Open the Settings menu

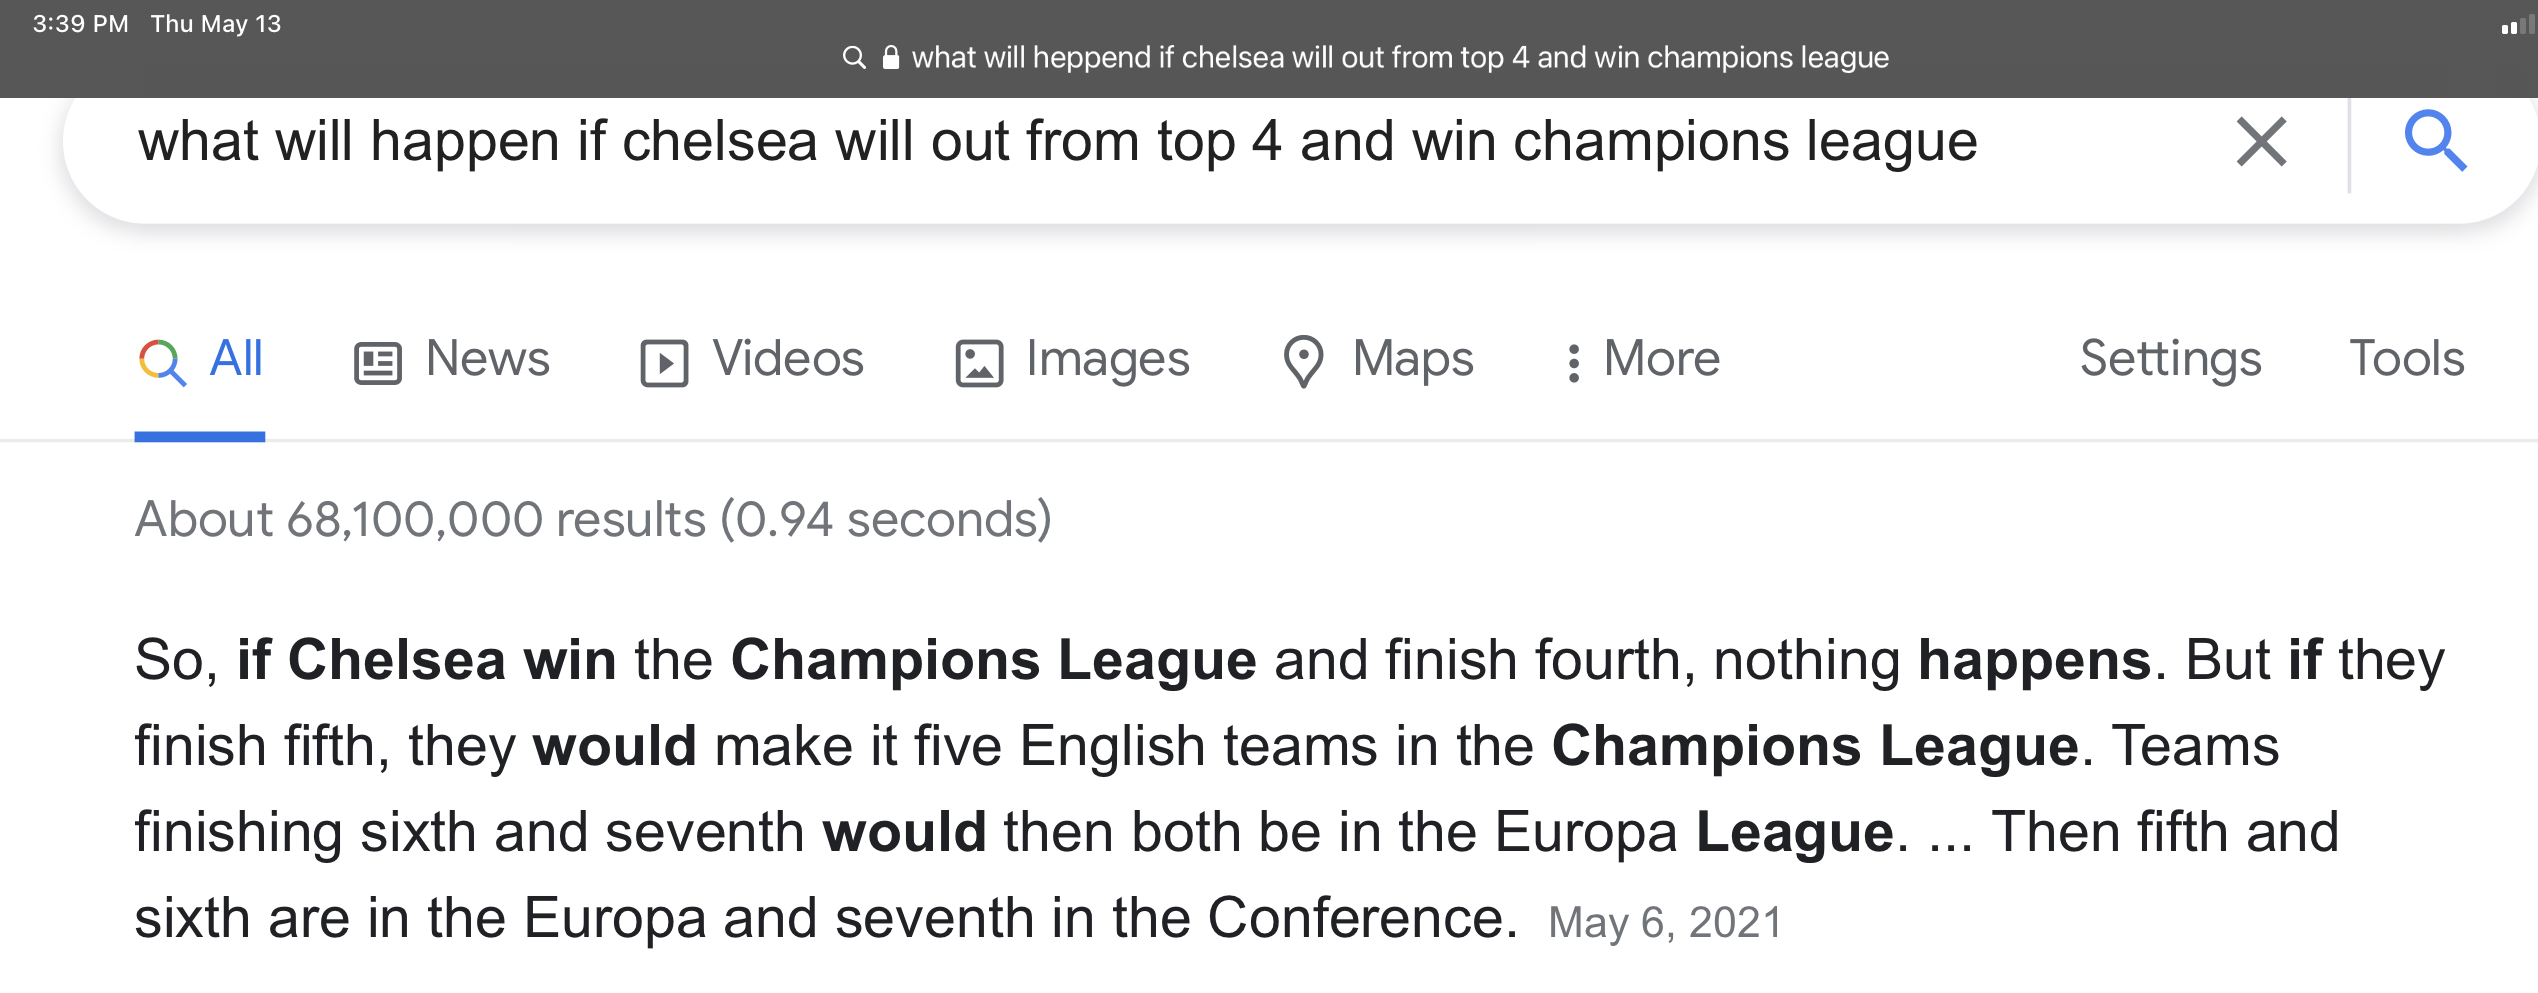[x=2170, y=359]
